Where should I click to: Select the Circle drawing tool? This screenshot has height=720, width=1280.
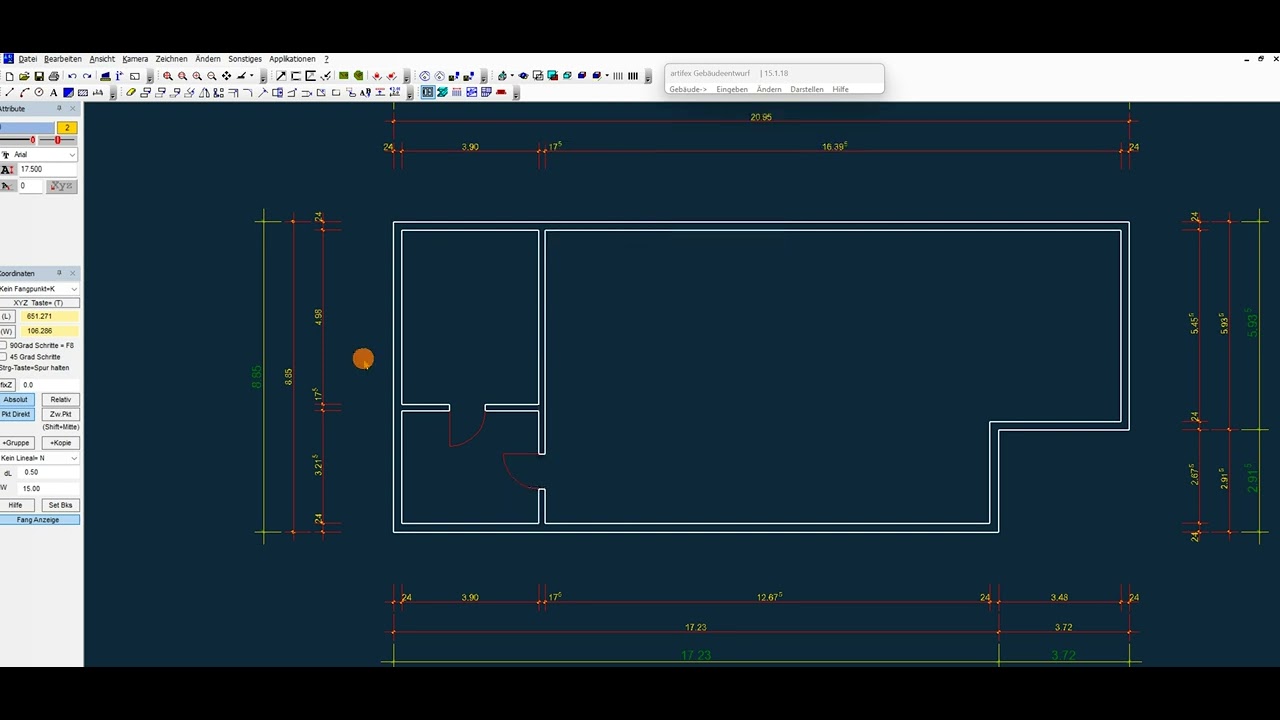click(39, 92)
